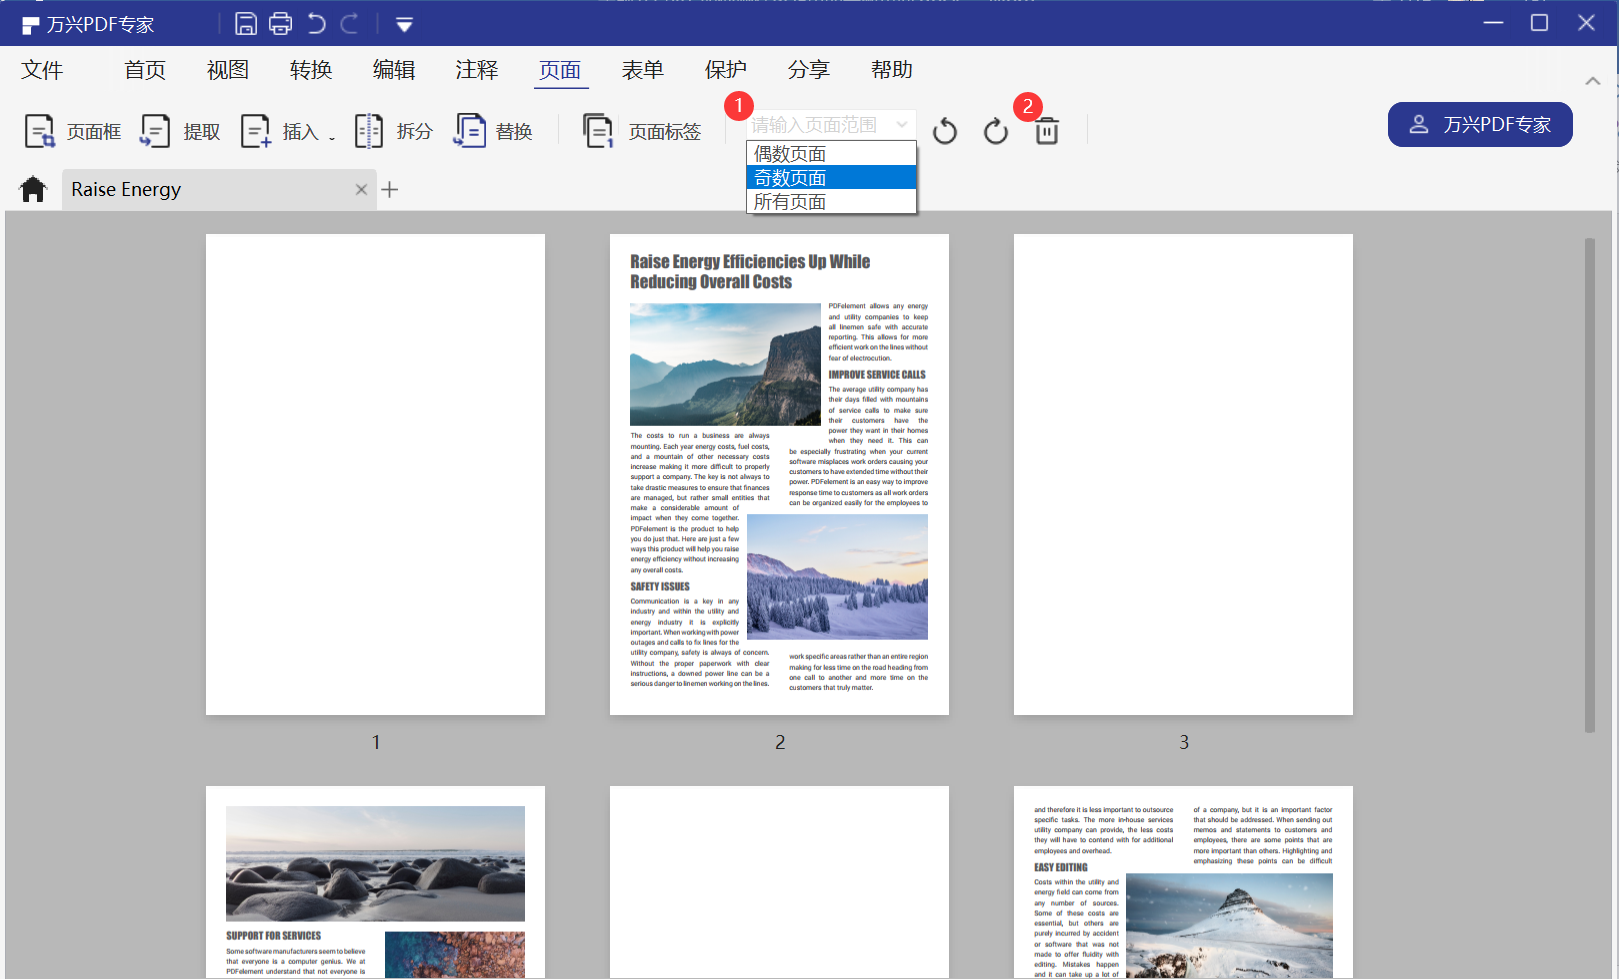This screenshot has width=1619, height=979.
Task: Click the Save icon in title bar
Action: 246,24
